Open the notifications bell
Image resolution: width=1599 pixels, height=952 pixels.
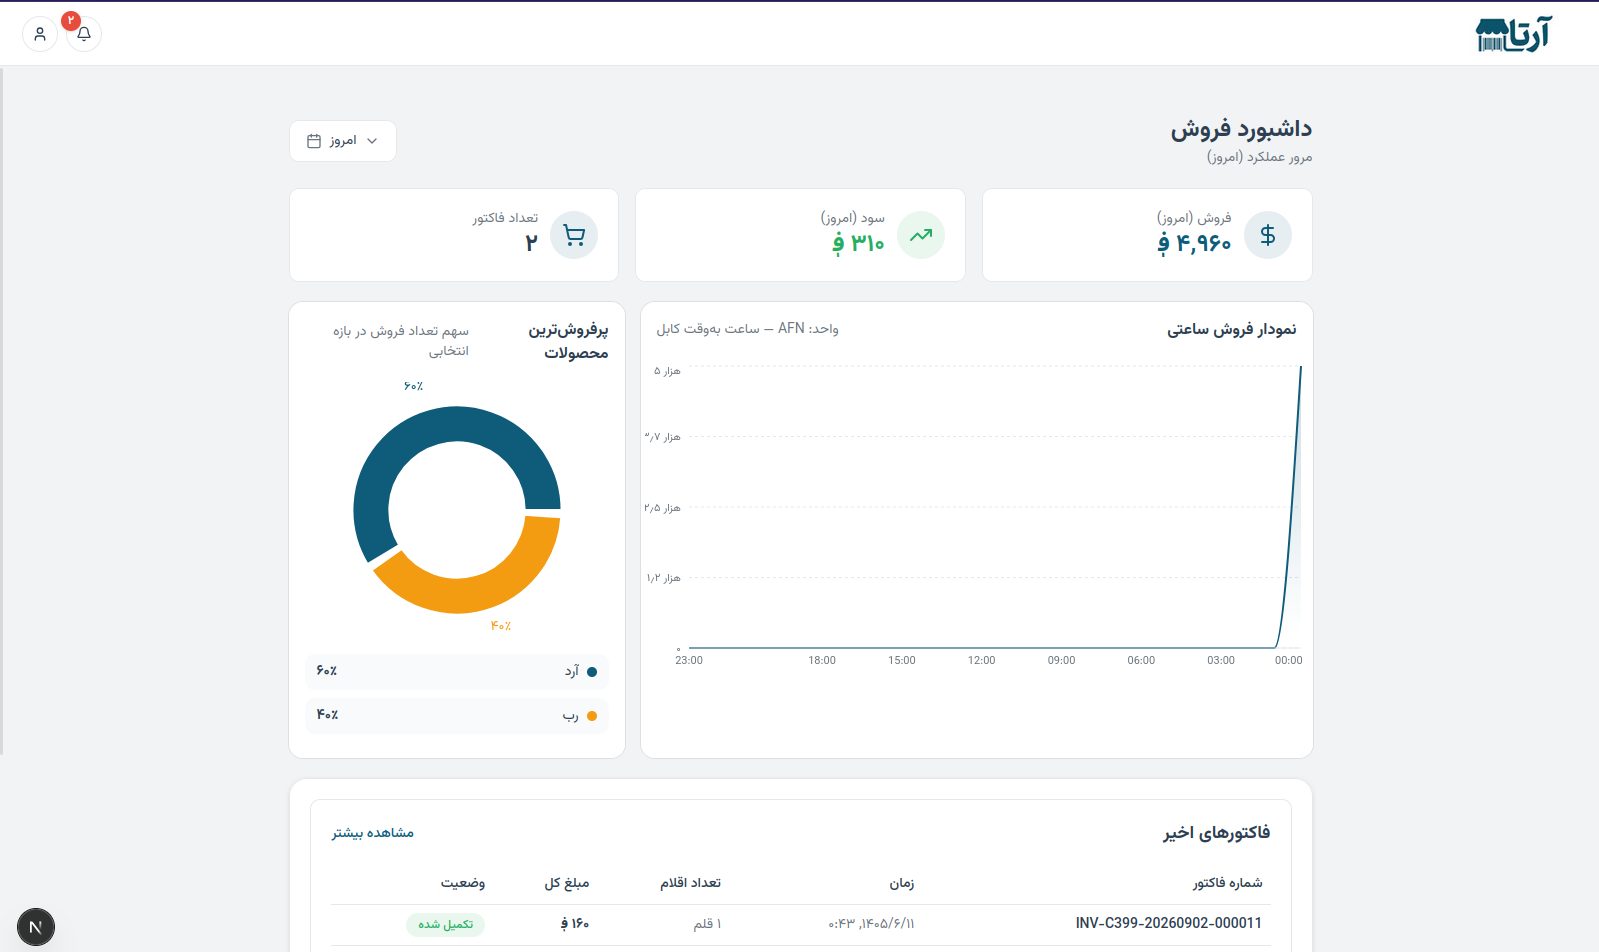84,34
